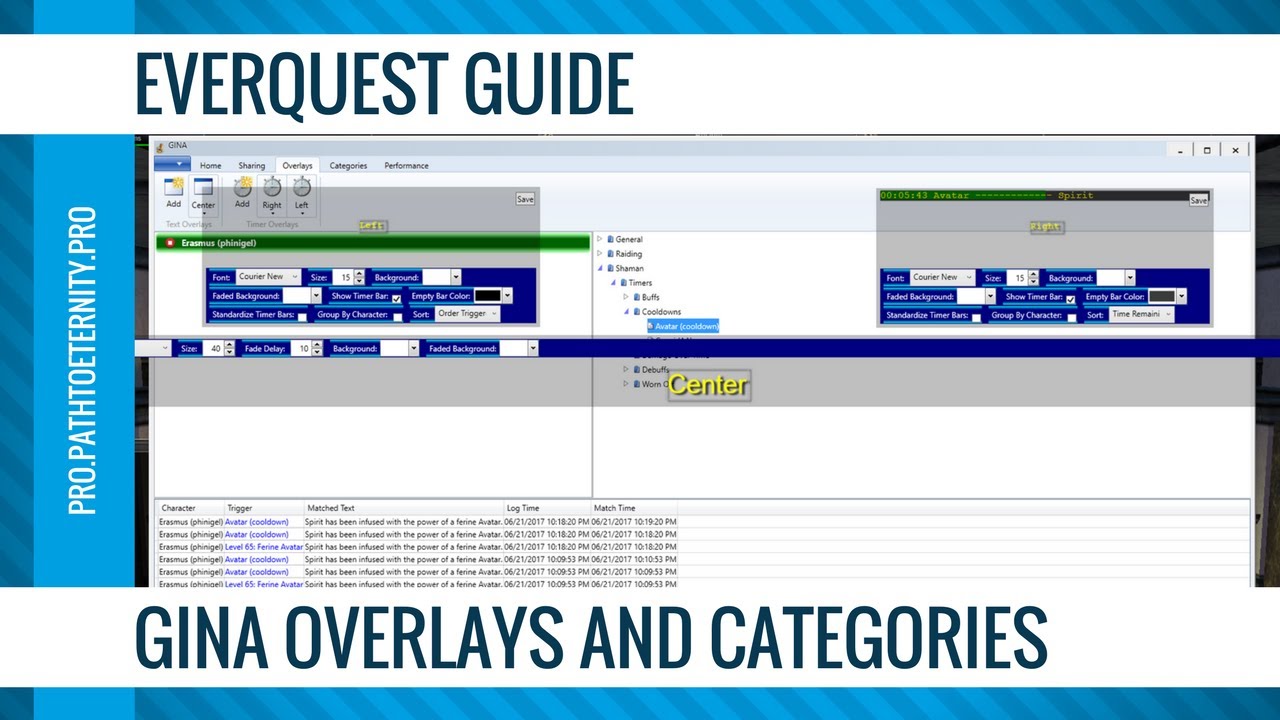The height and width of the screenshot is (720, 1280).
Task: Click the Timers folder icon in tree
Action: [623, 283]
